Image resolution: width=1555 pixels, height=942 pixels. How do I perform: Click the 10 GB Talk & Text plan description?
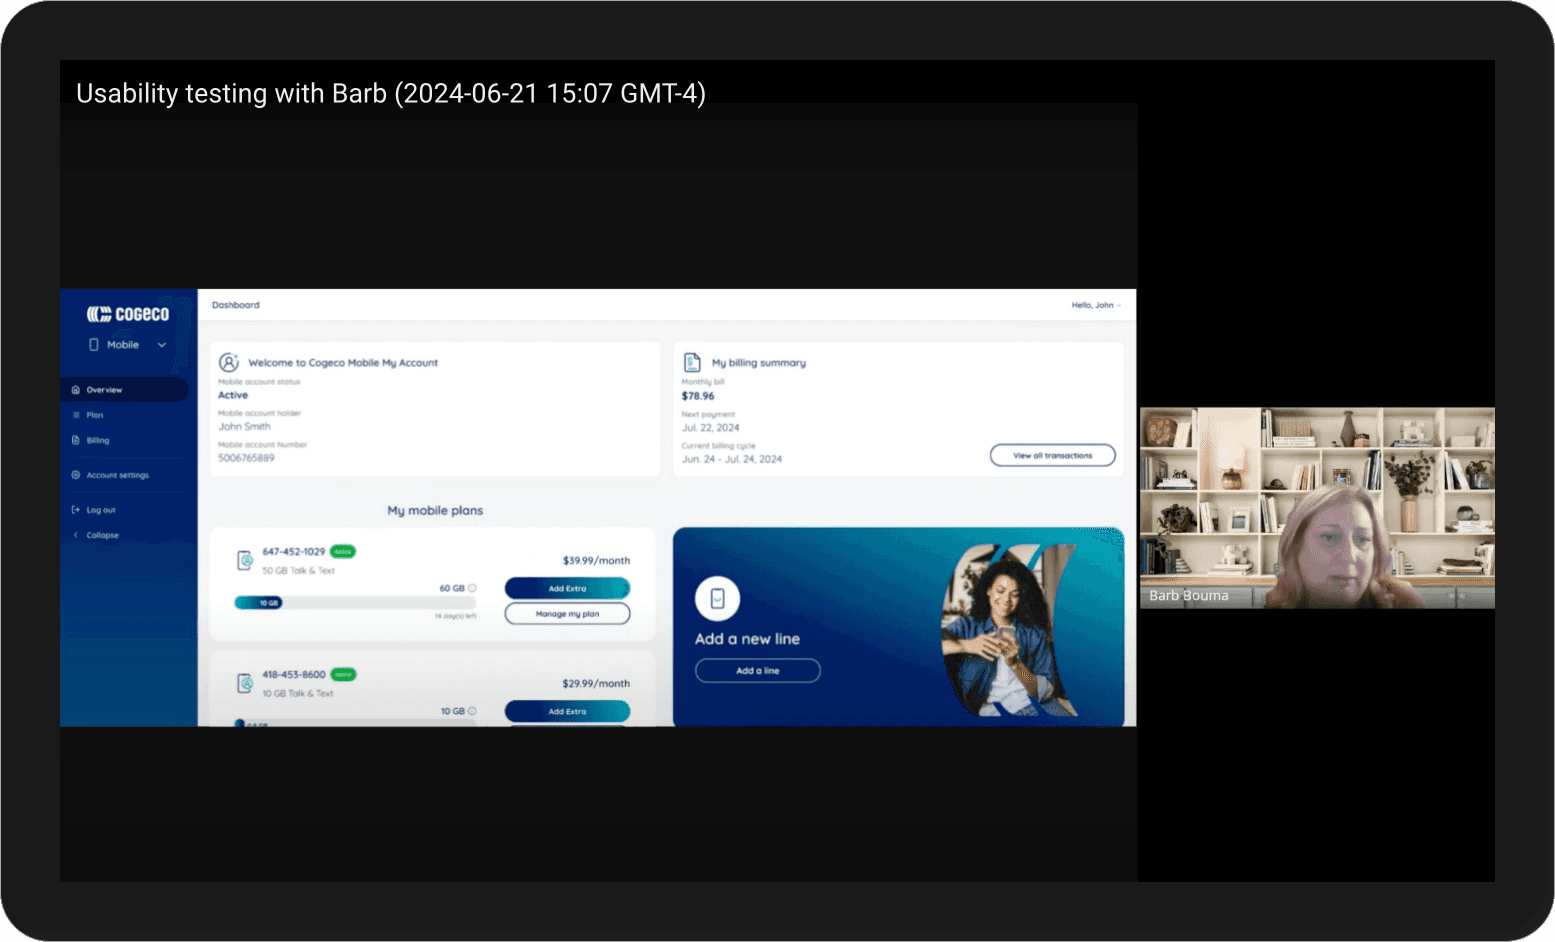point(297,694)
